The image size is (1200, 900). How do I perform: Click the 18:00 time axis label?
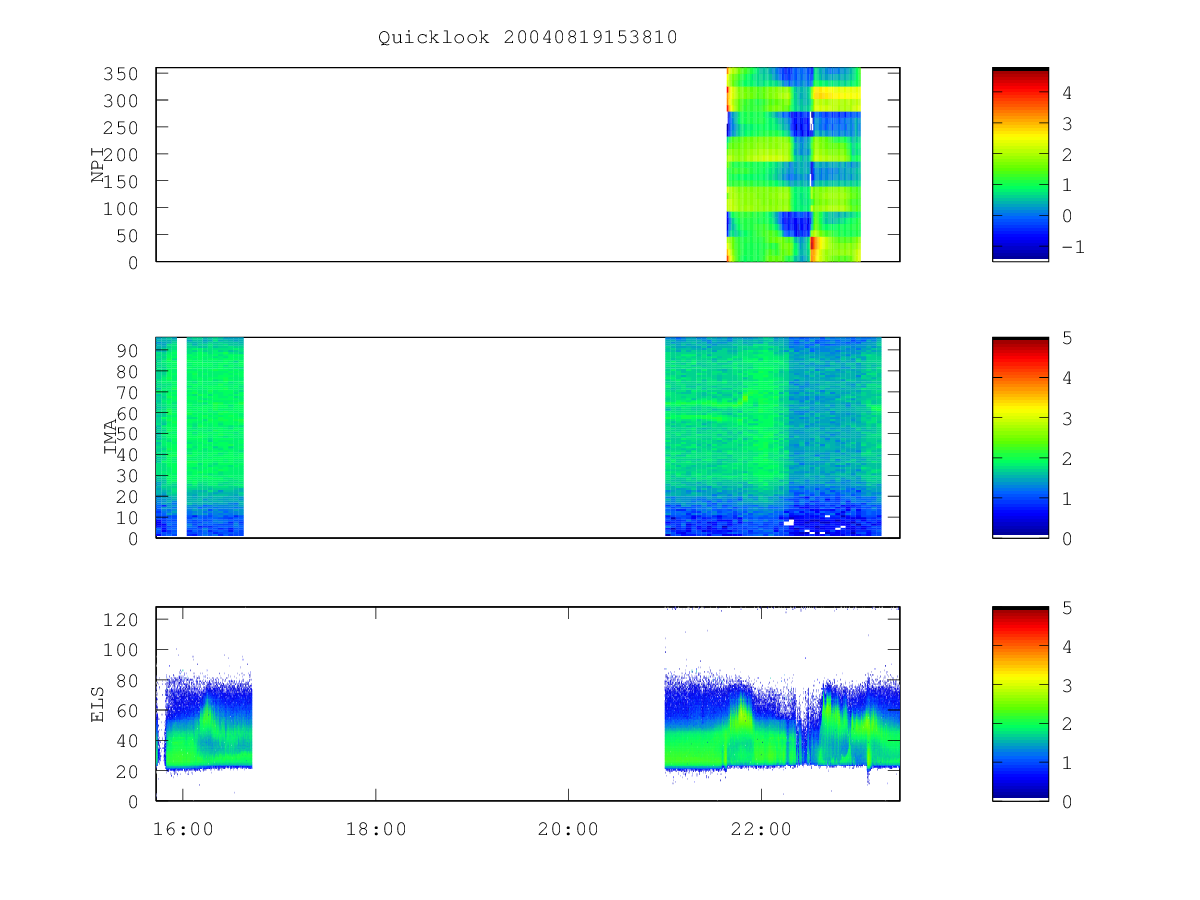(376, 829)
